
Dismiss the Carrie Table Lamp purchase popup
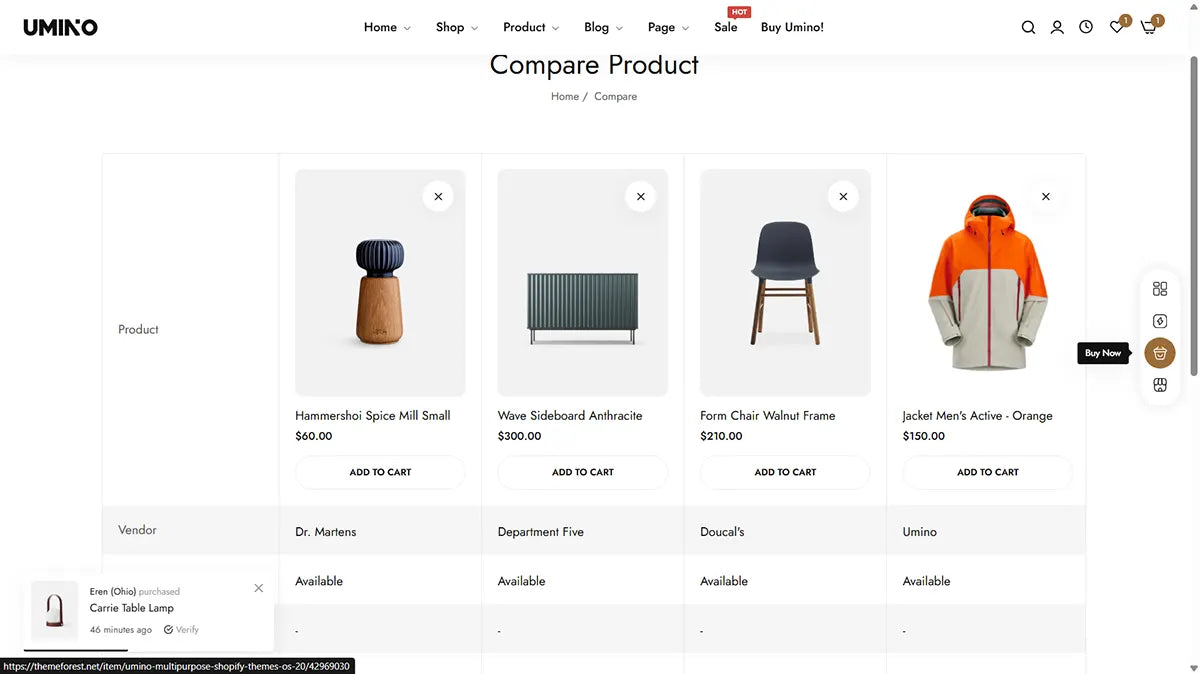(258, 588)
